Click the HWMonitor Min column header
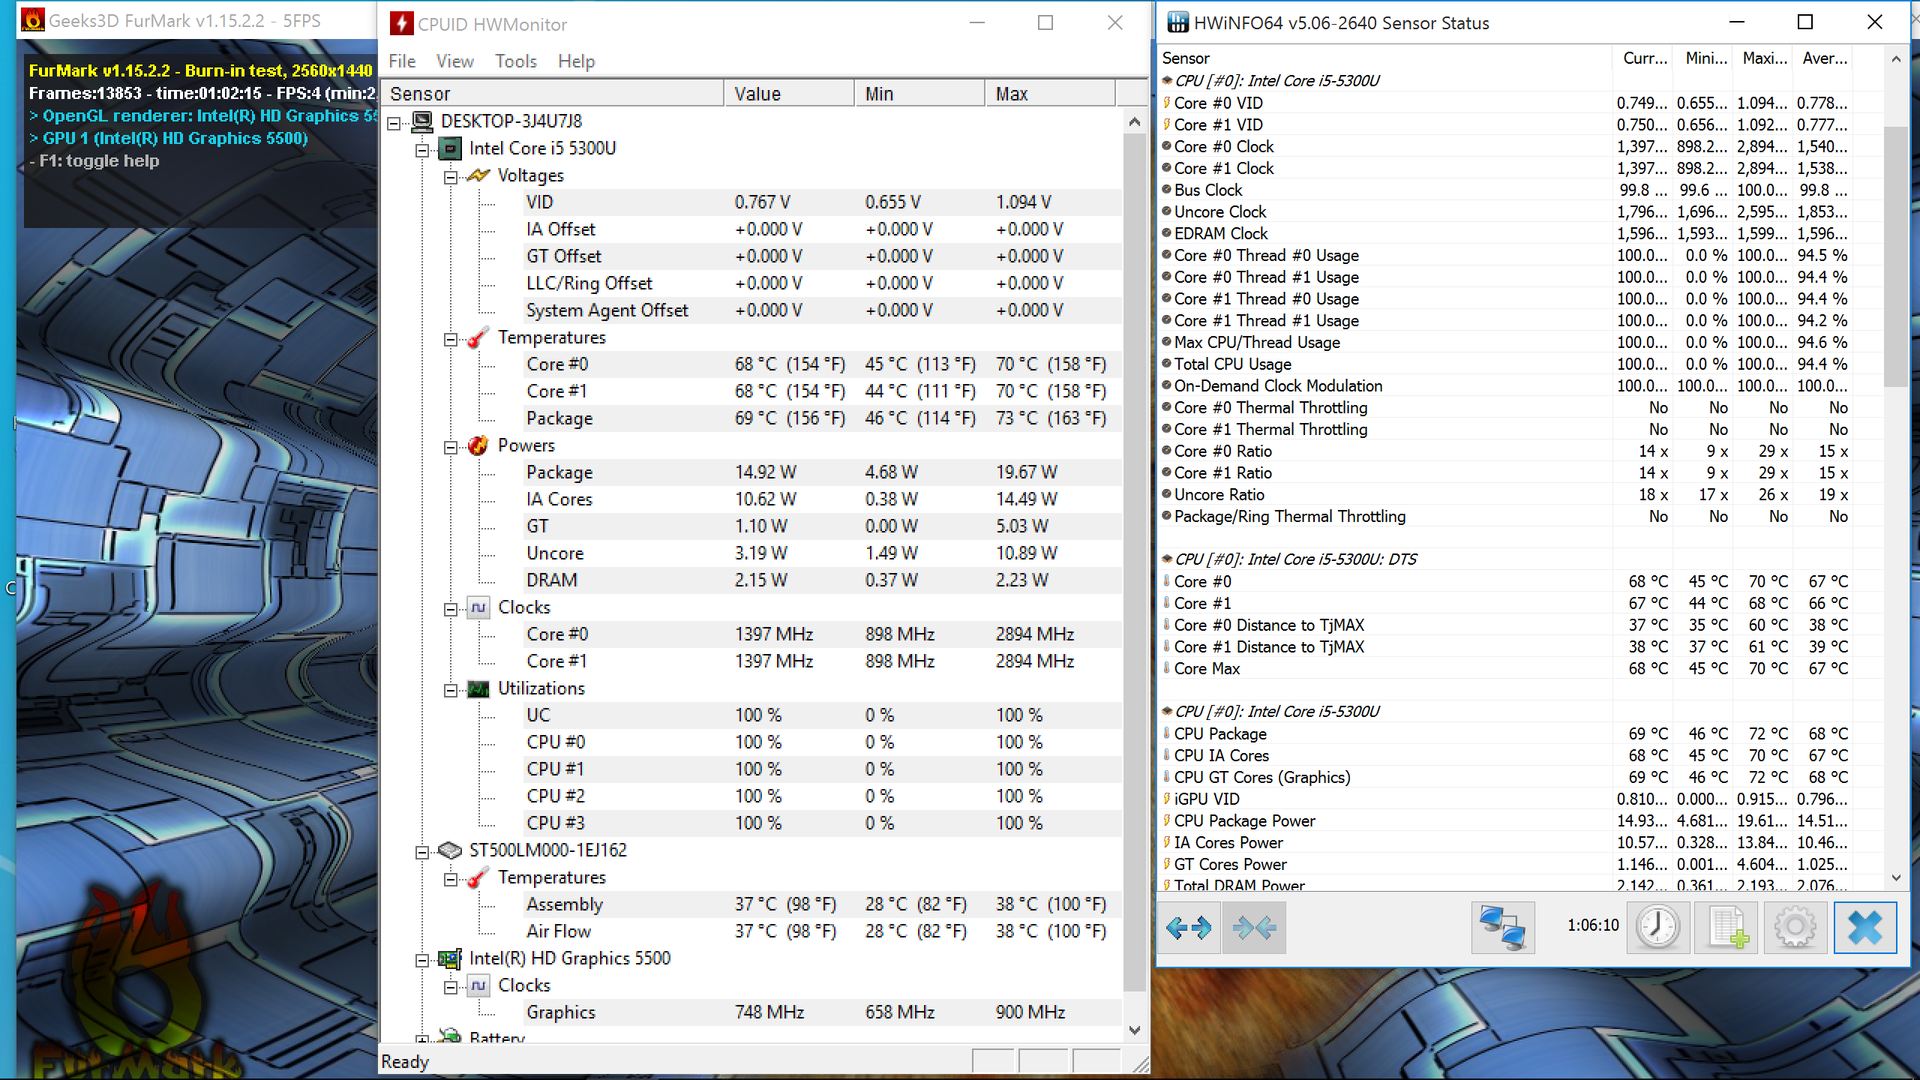 pyautogui.click(x=920, y=93)
